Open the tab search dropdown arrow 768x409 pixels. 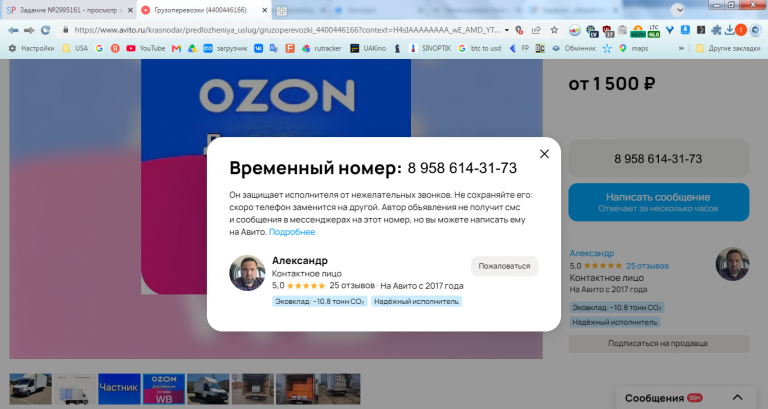(x=677, y=10)
